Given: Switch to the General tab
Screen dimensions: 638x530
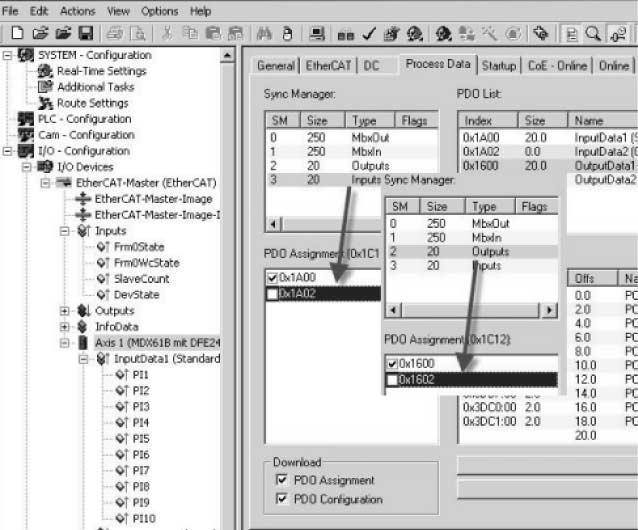Looking at the screenshot, I should click(x=276, y=66).
